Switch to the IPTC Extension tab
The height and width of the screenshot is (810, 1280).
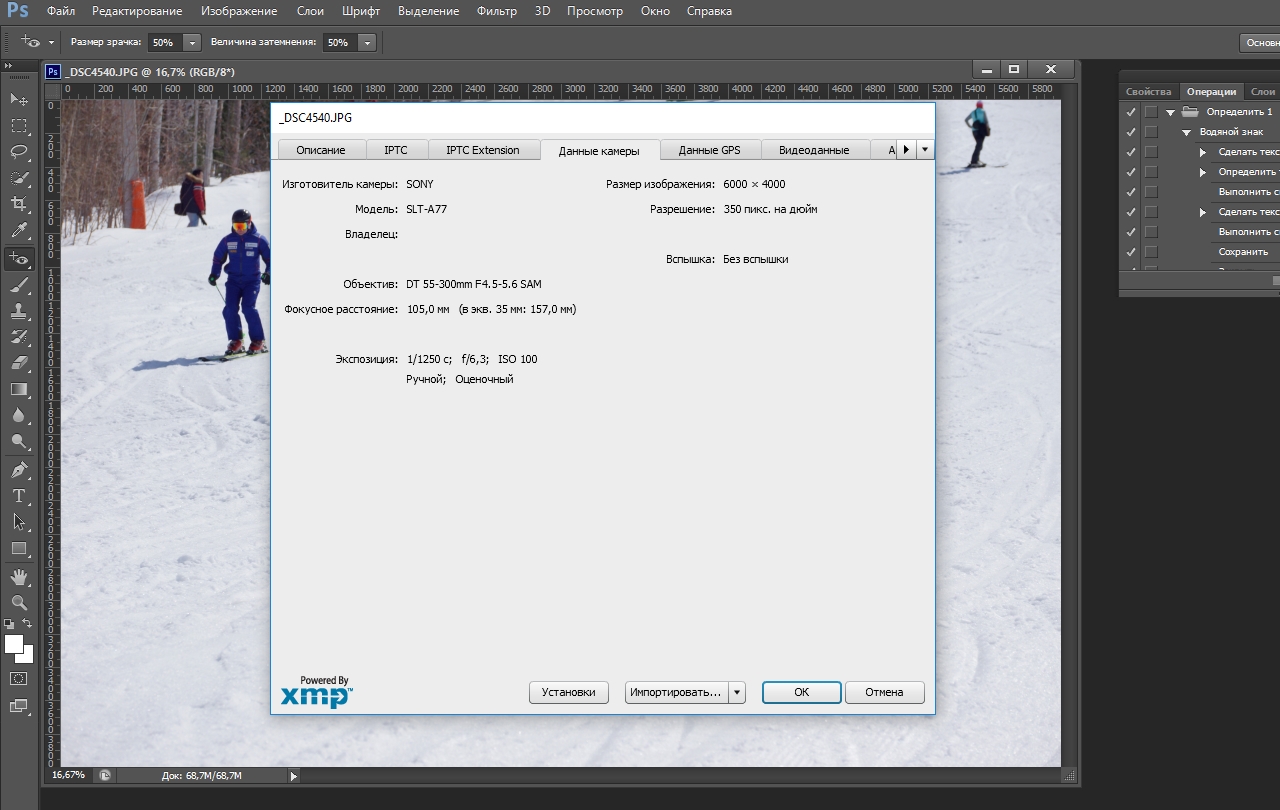point(483,150)
